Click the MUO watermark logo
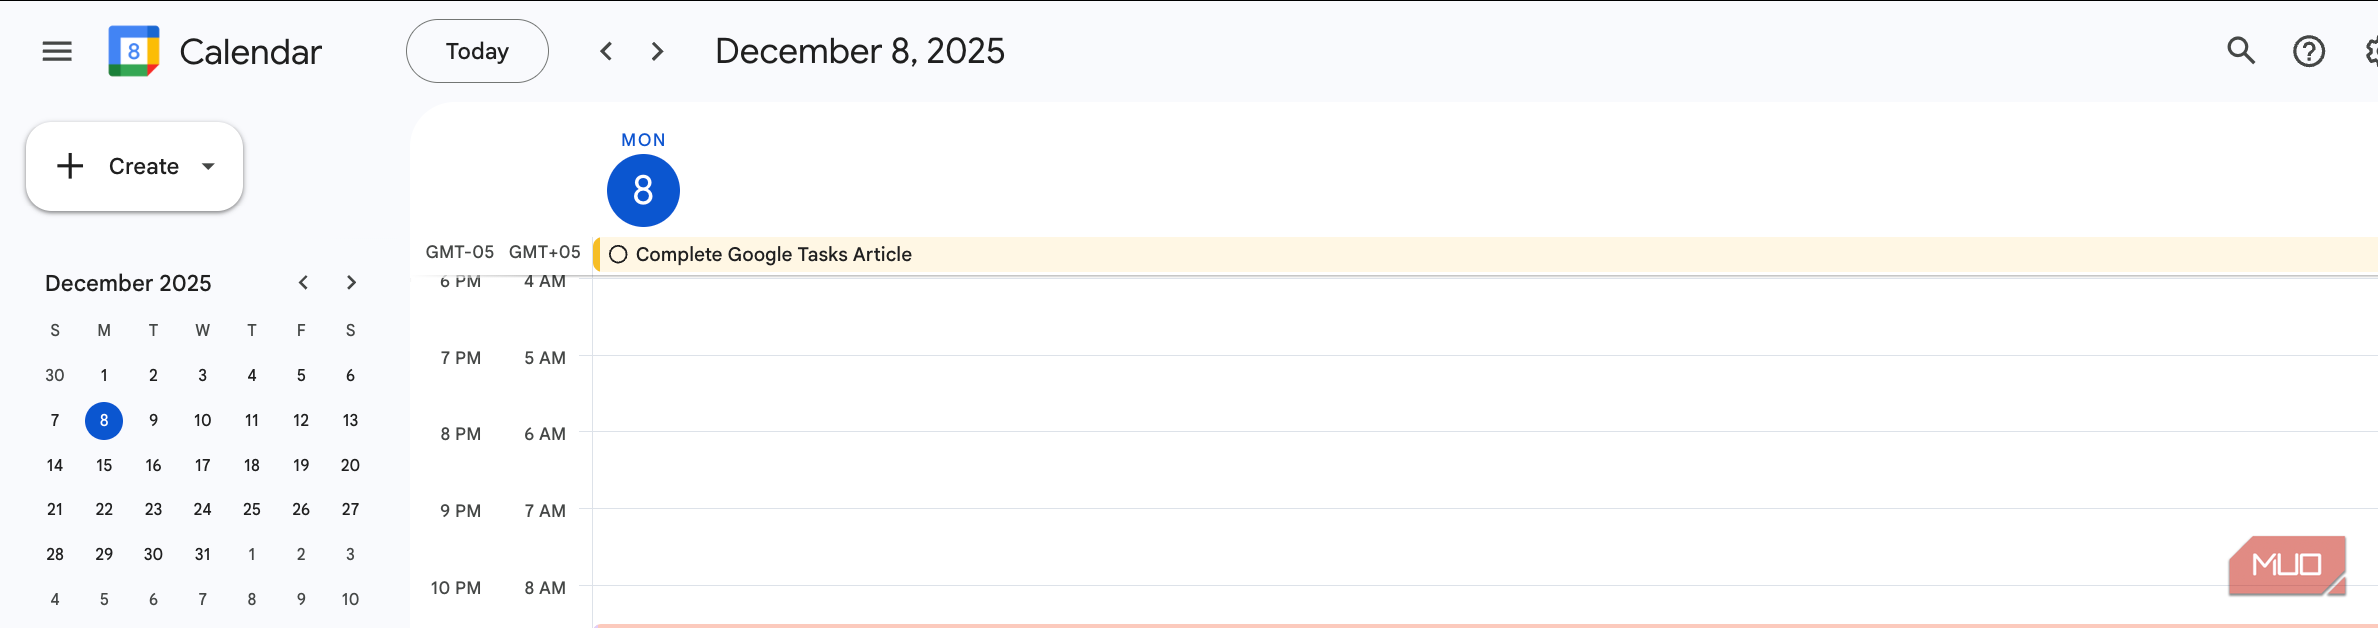 coord(2286,565)
